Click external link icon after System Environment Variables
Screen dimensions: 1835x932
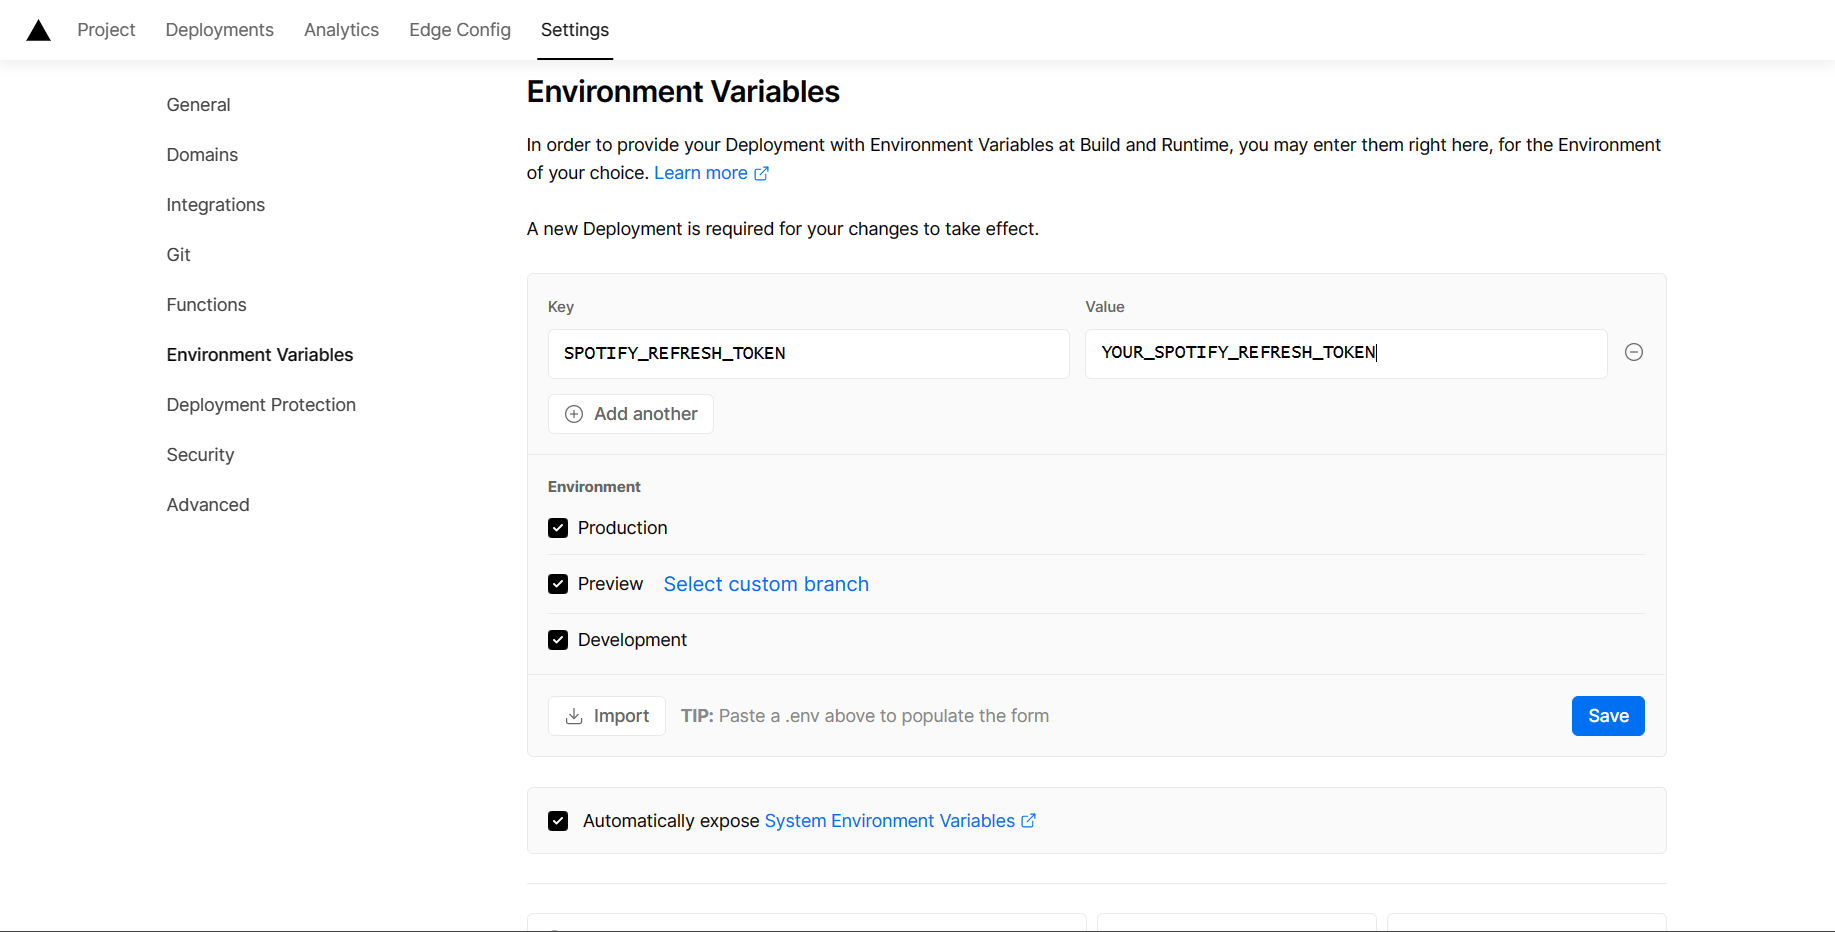click(1028, 821)
